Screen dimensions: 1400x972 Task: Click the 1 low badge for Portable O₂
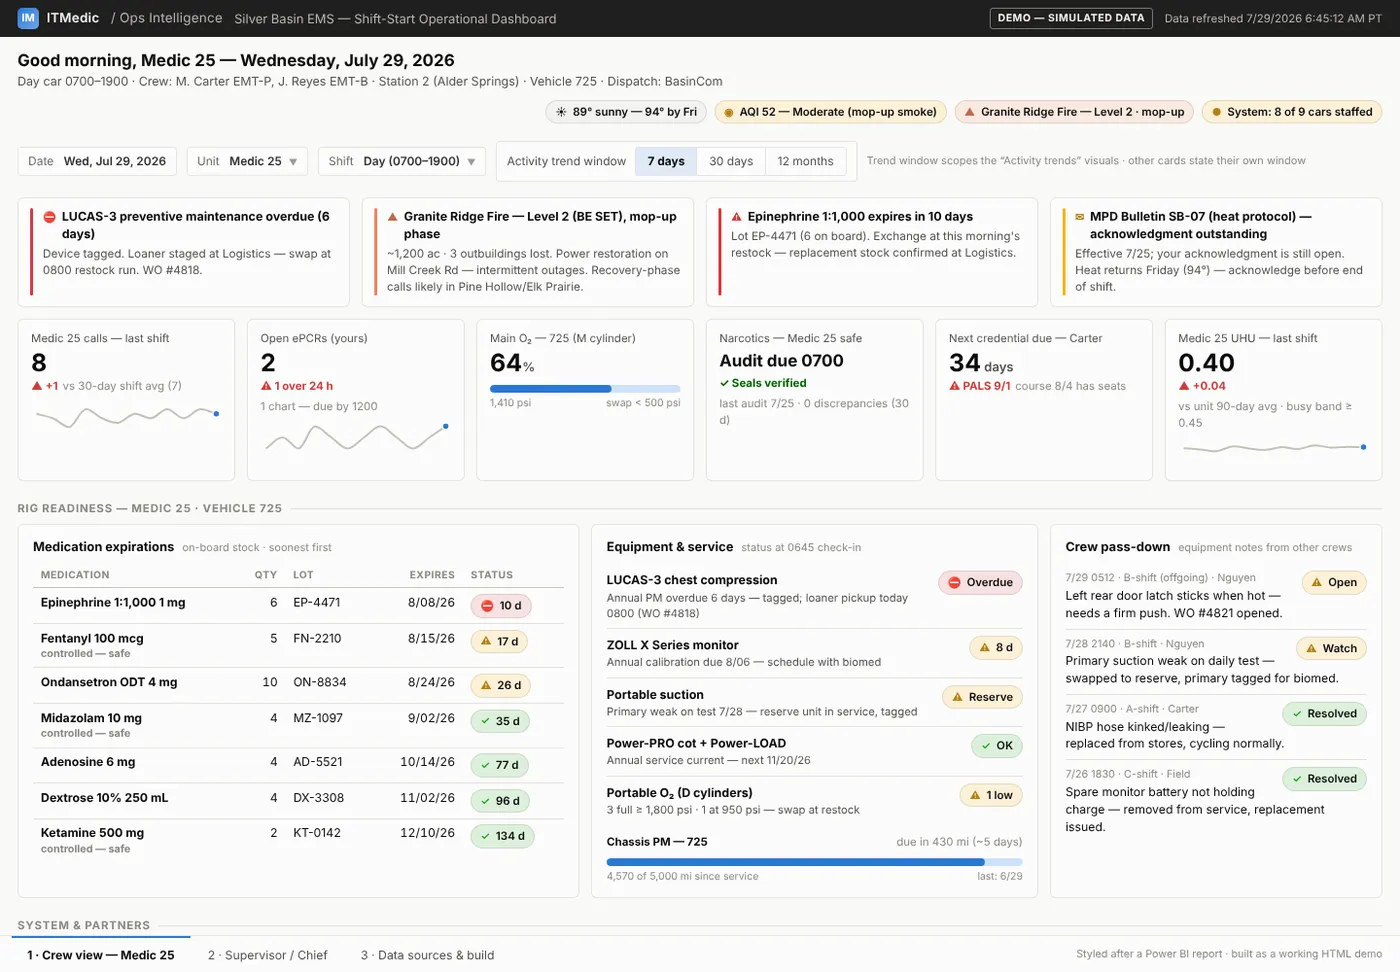tap(991, 796)
